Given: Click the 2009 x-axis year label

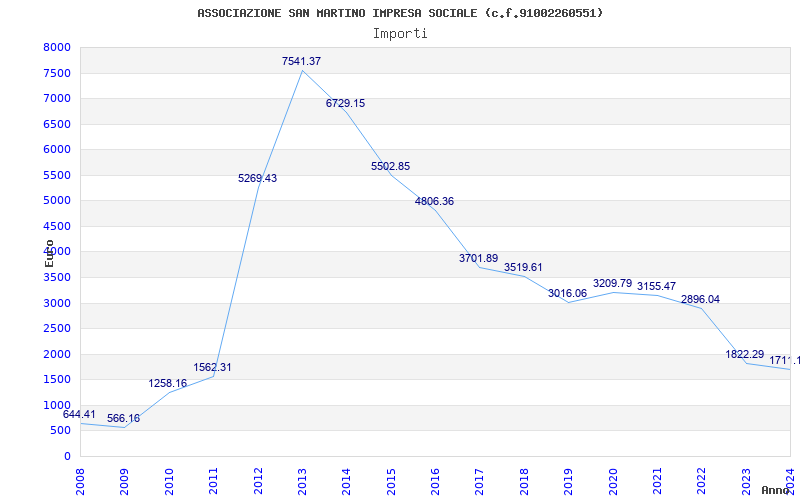Looking at the screenshot, I should (x=124, y=481).
